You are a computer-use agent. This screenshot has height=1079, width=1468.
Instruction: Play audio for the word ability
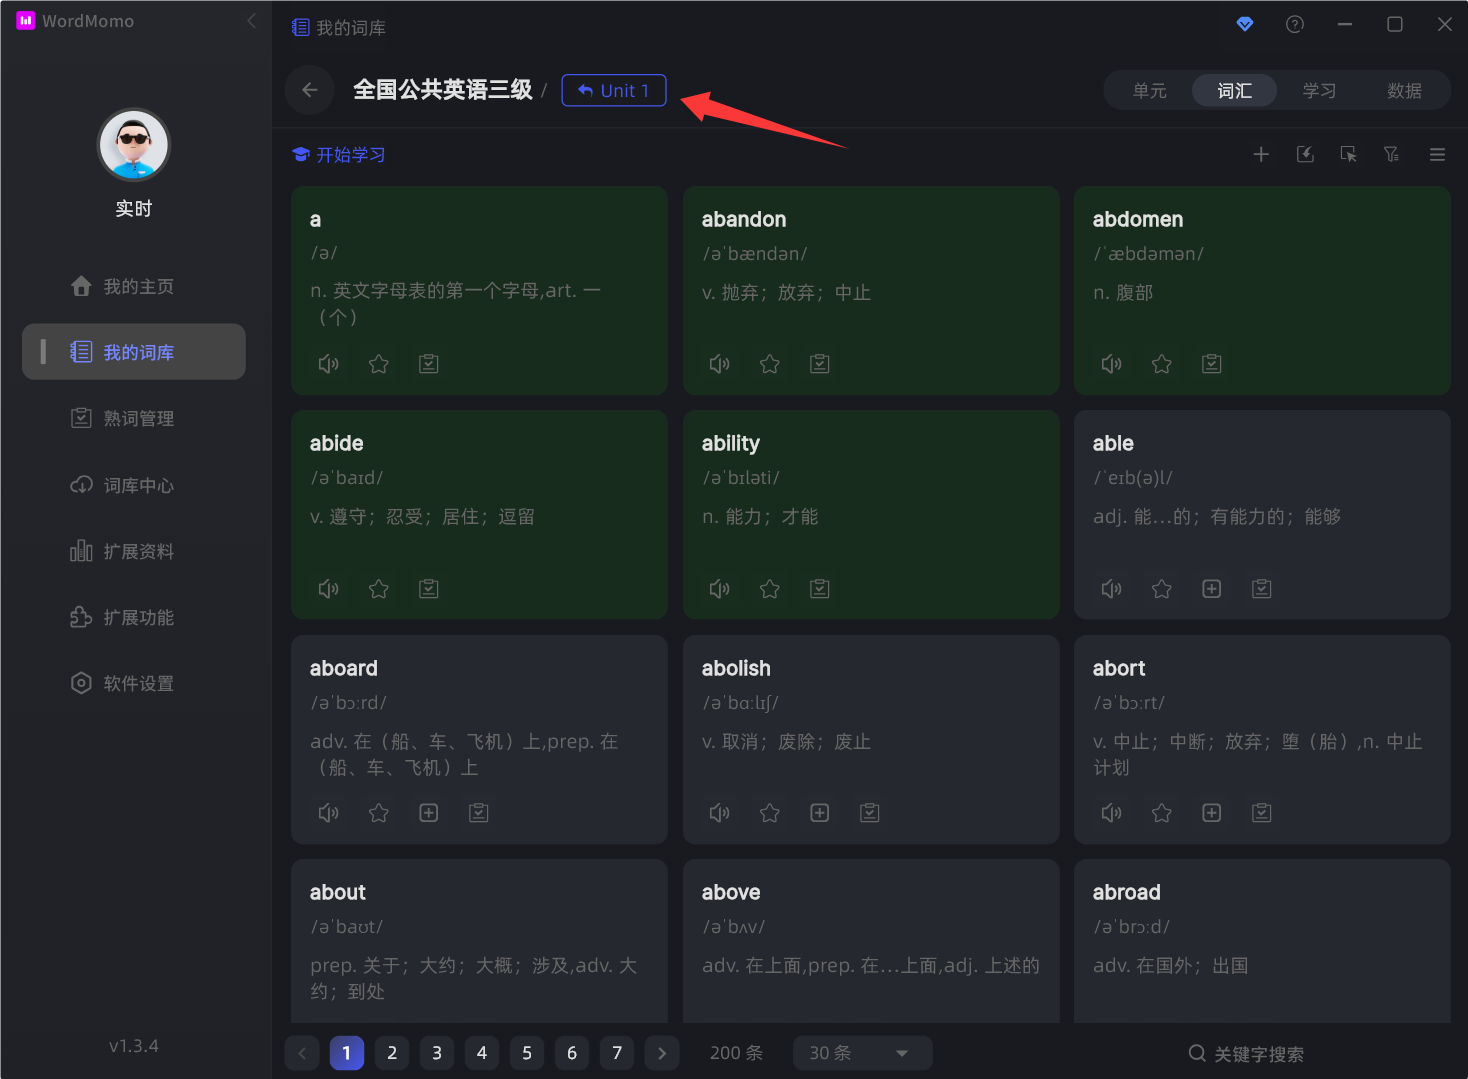pos(719,589)
